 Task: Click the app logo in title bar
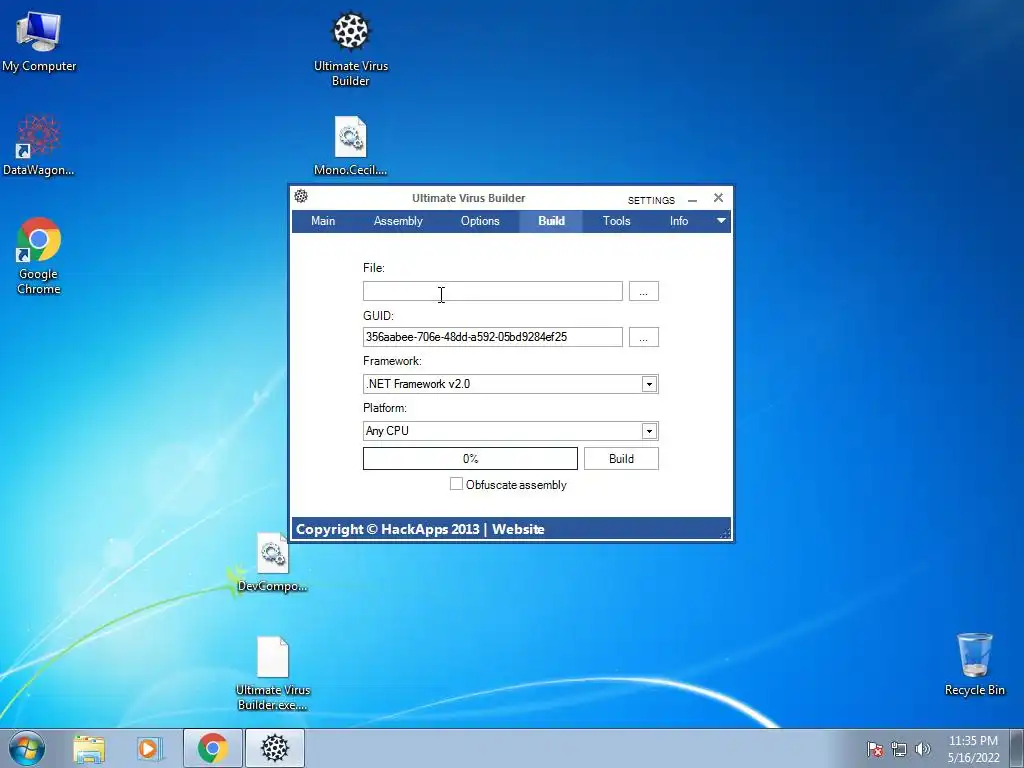click(301, 196)
